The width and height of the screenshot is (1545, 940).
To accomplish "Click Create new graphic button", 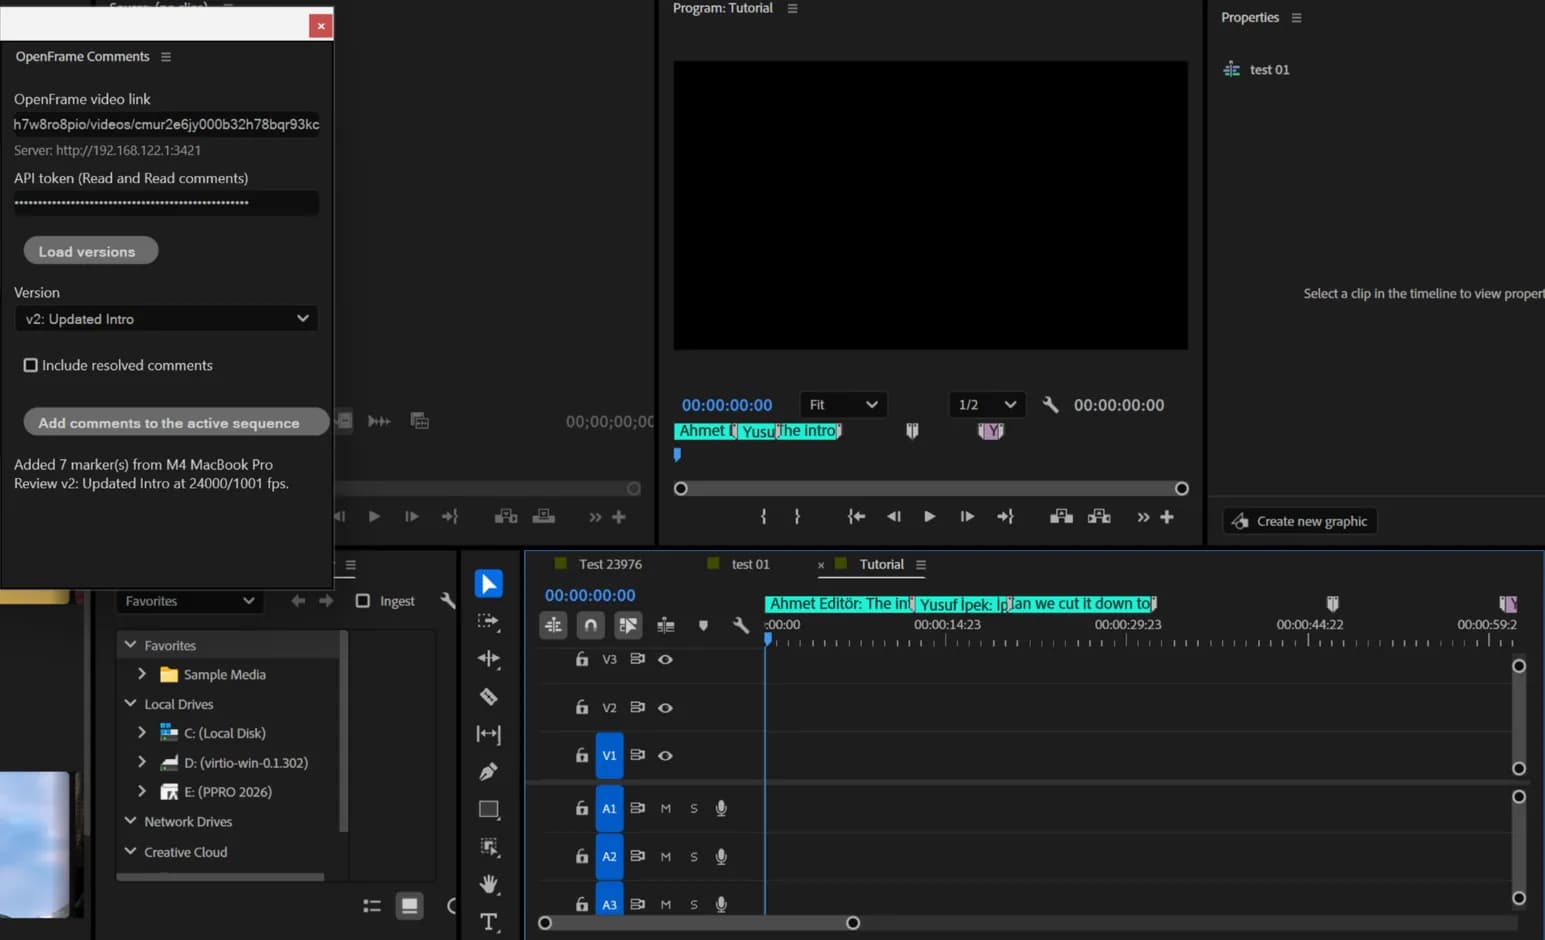I will (1299, 521).
